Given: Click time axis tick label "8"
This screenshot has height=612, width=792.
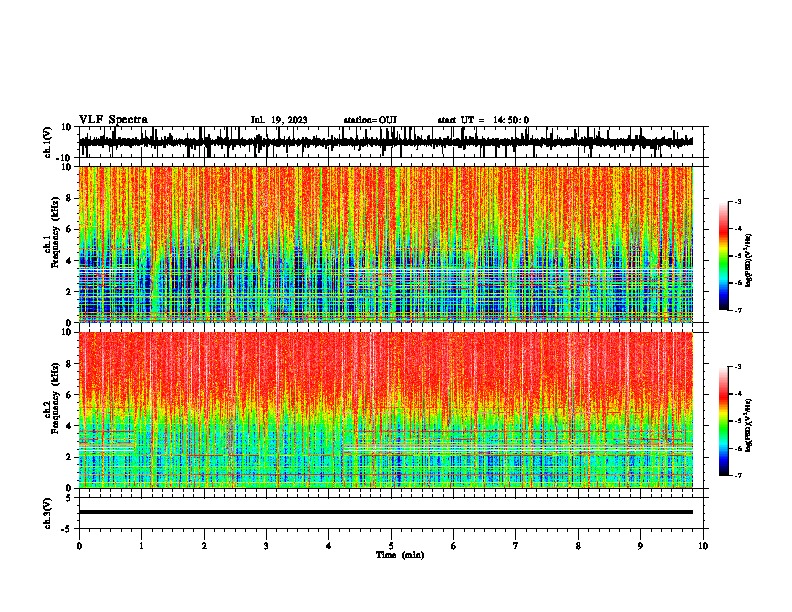Looking at the screenshot, I should click(x=578, y=546).
